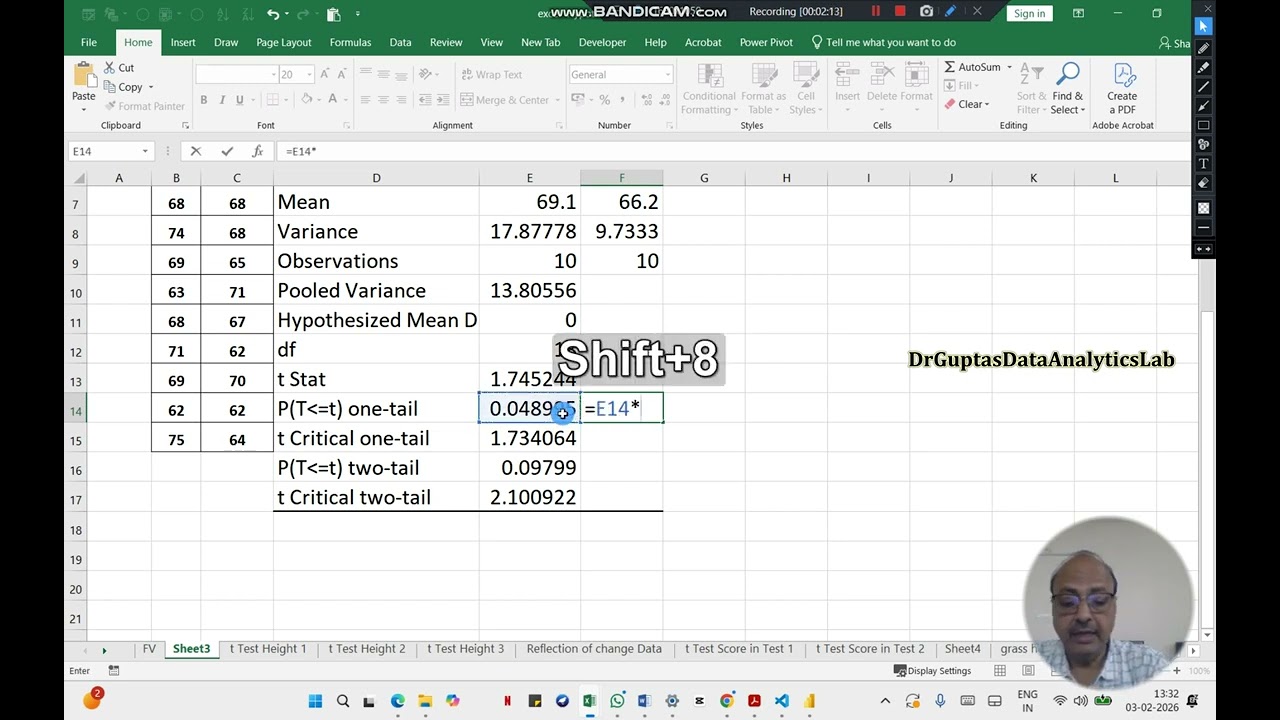Click the Increase Font Size icon
The image size is (1280, 720).
[323, 75]
